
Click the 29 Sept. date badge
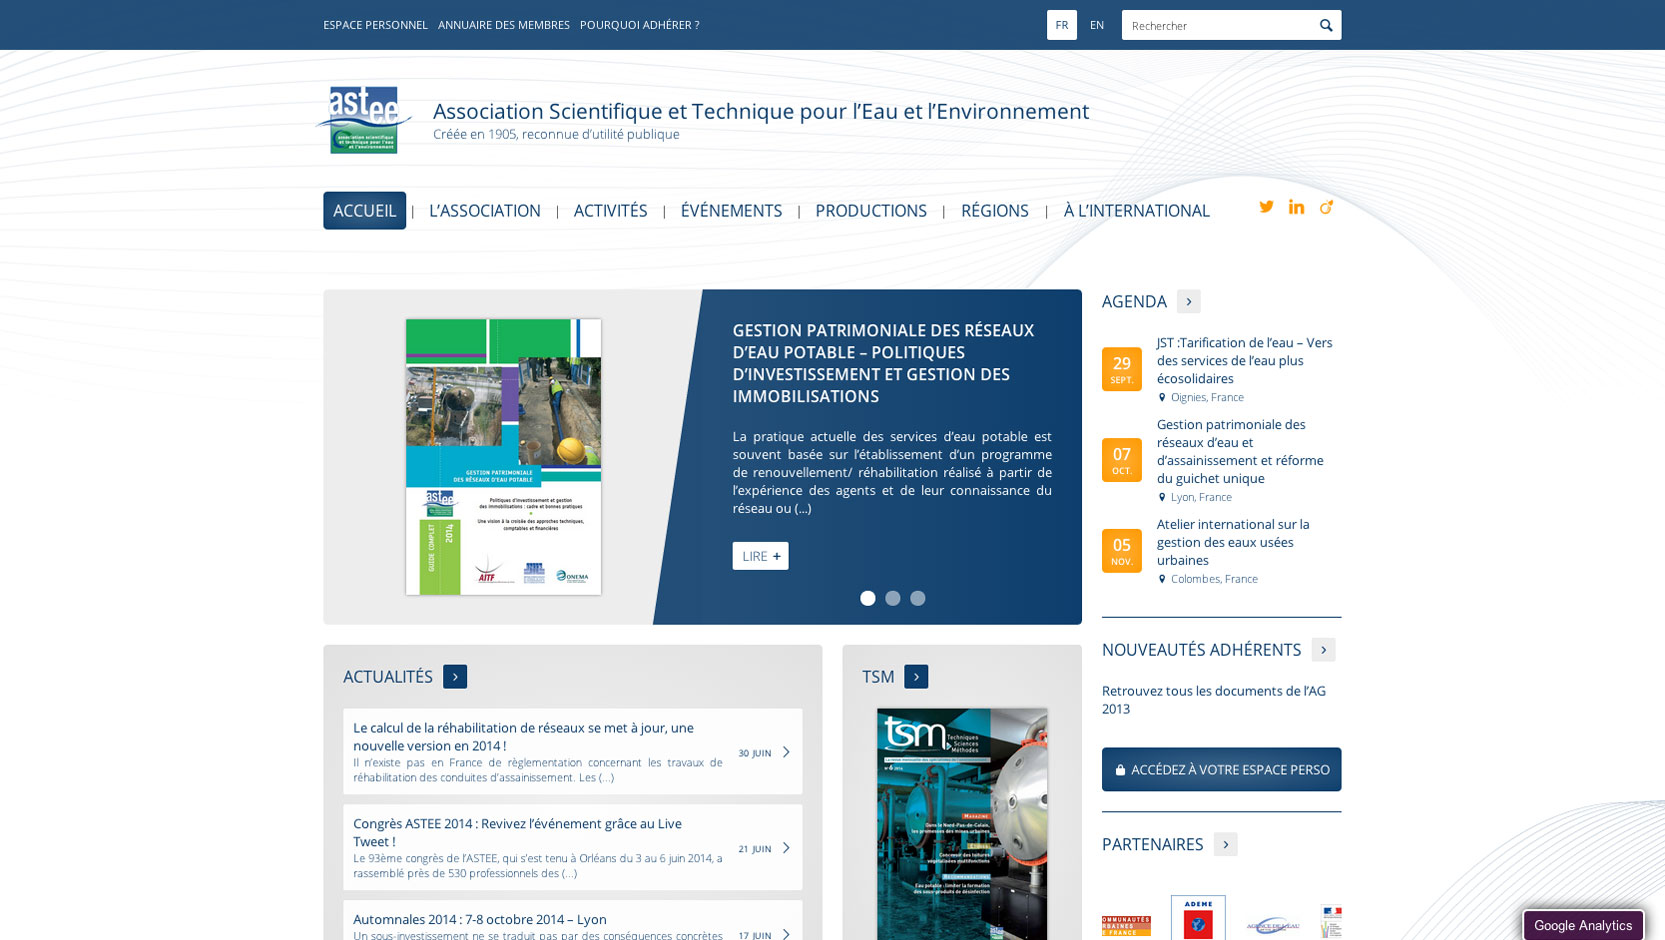tap(1122, 369)
